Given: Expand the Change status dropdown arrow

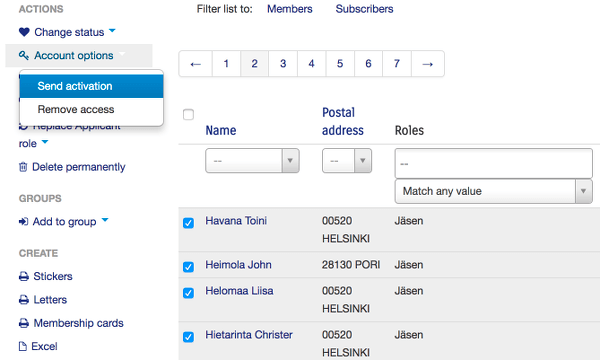Looking at the screenshot, I should pos(112,31).
